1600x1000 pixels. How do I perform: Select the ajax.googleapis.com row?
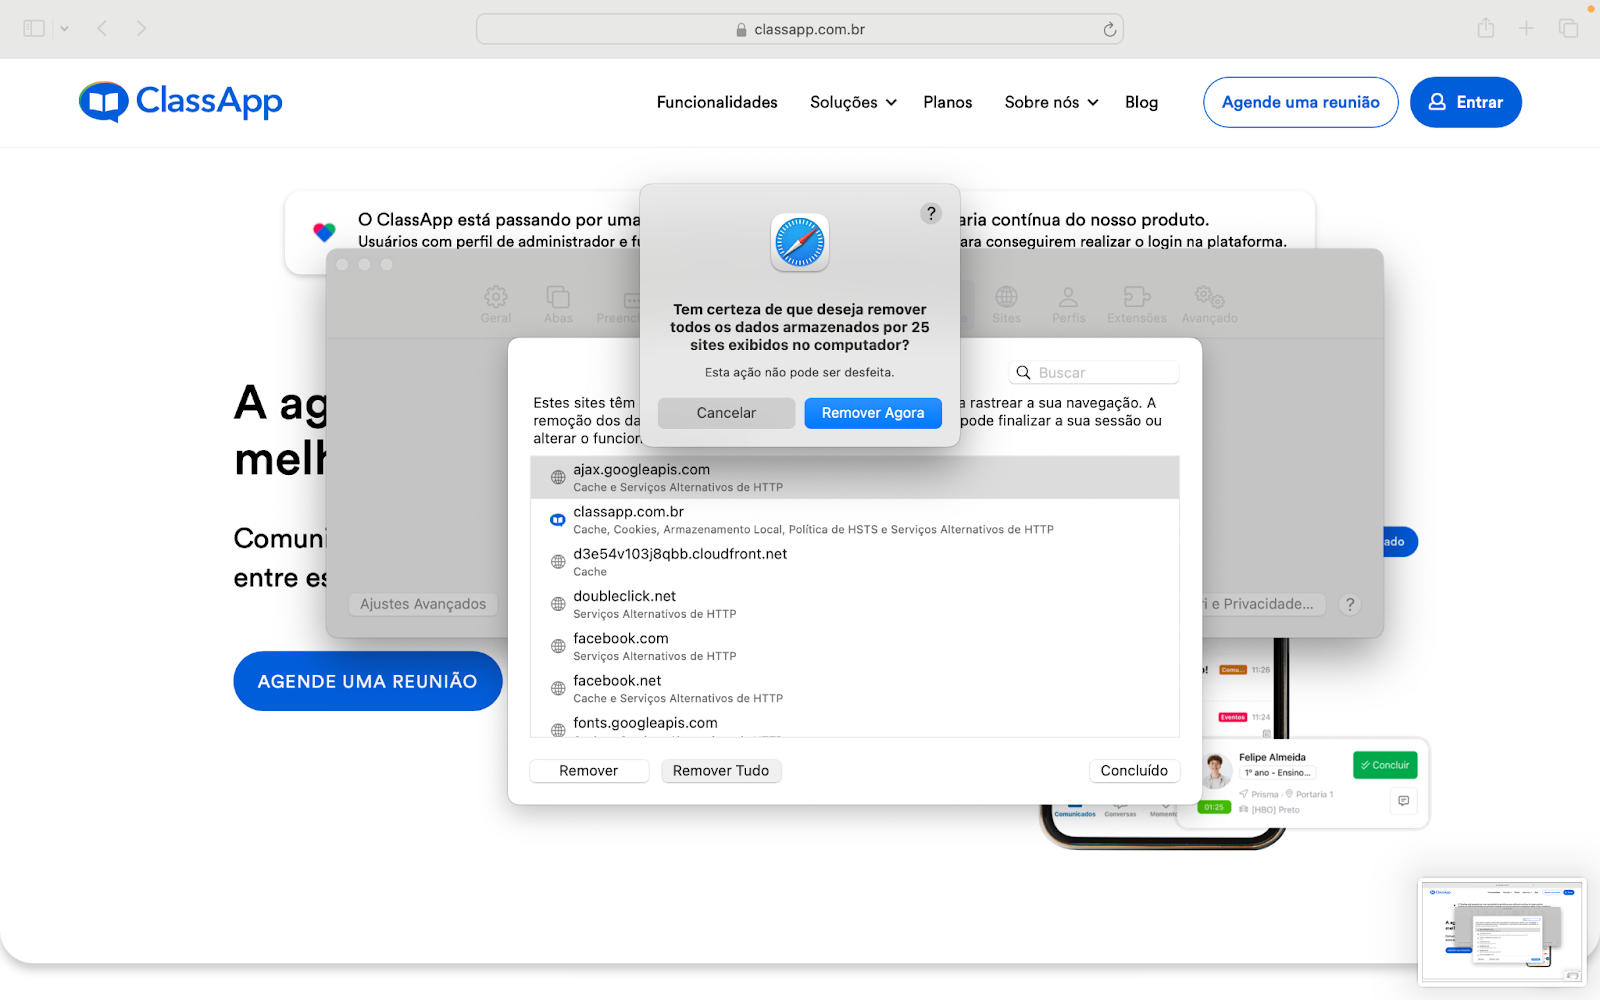click(855, 477)
